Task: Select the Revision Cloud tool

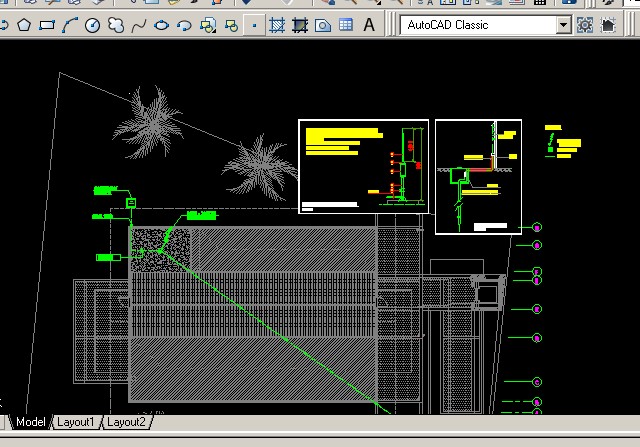Action: [116, 25]
